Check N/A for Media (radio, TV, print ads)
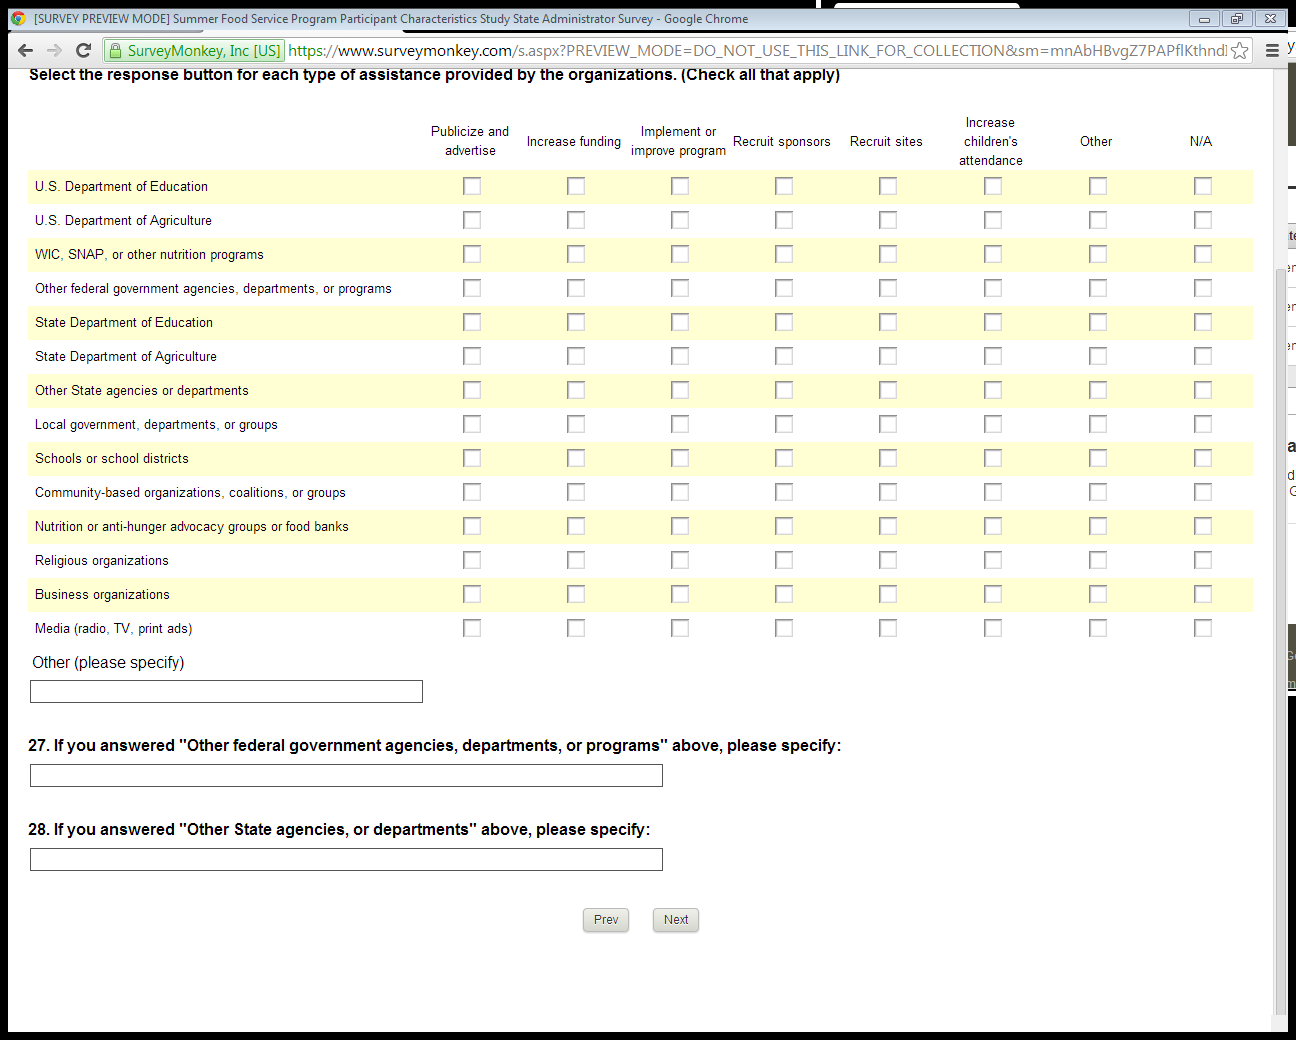This screenshot has height=1040, width=1296. click(1203, 628)
